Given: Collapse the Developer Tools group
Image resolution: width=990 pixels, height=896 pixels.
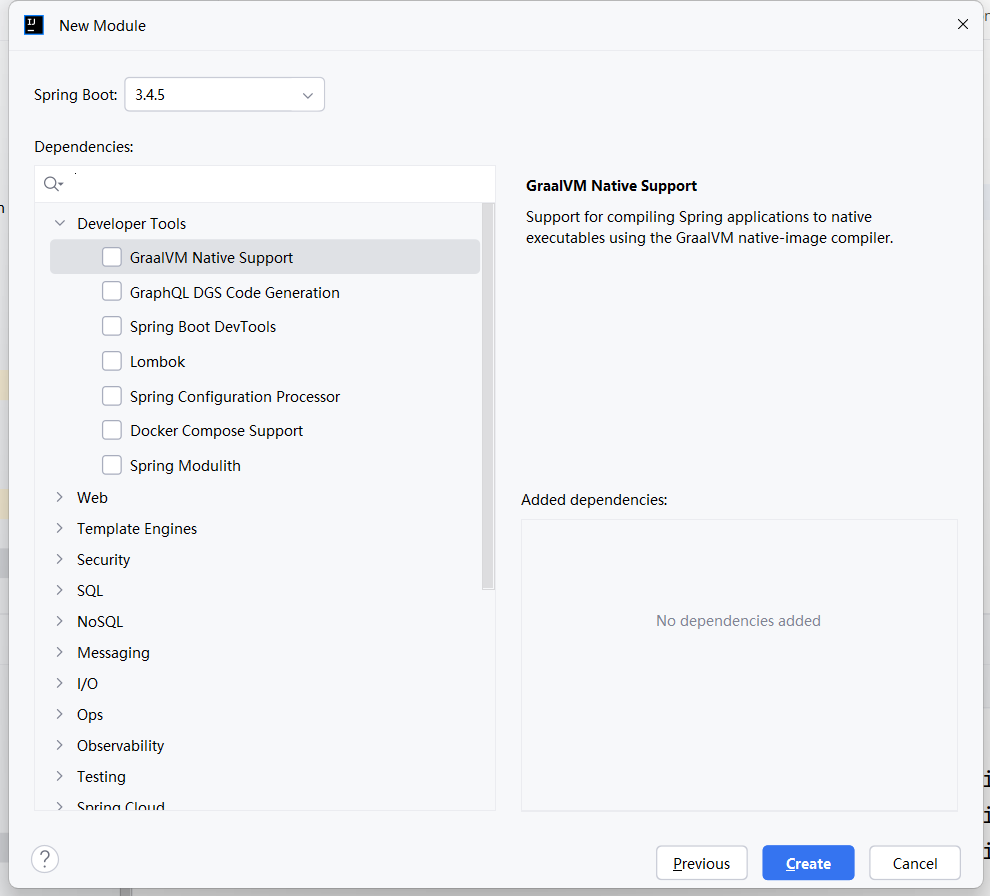Looking at the screenshot, I should (x=60, y=223).
